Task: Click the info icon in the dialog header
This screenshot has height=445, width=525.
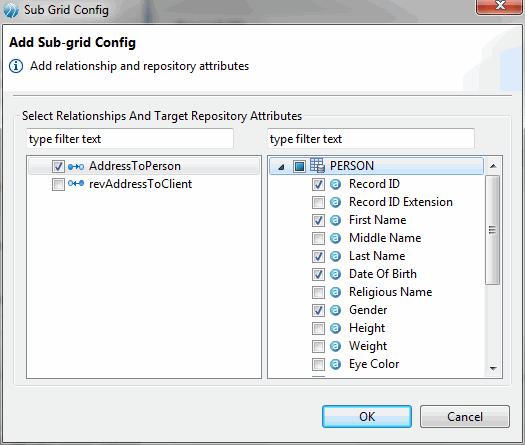Action: 16,66
